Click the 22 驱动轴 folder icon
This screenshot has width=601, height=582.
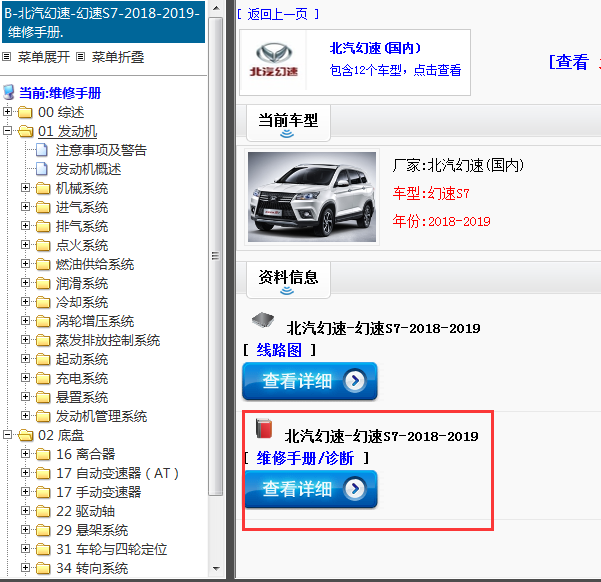(43, 511)
